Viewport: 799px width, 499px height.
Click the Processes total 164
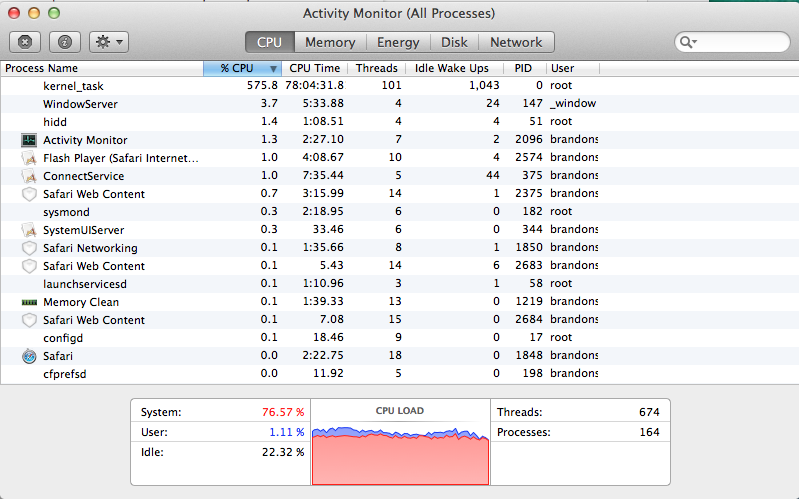649,432
